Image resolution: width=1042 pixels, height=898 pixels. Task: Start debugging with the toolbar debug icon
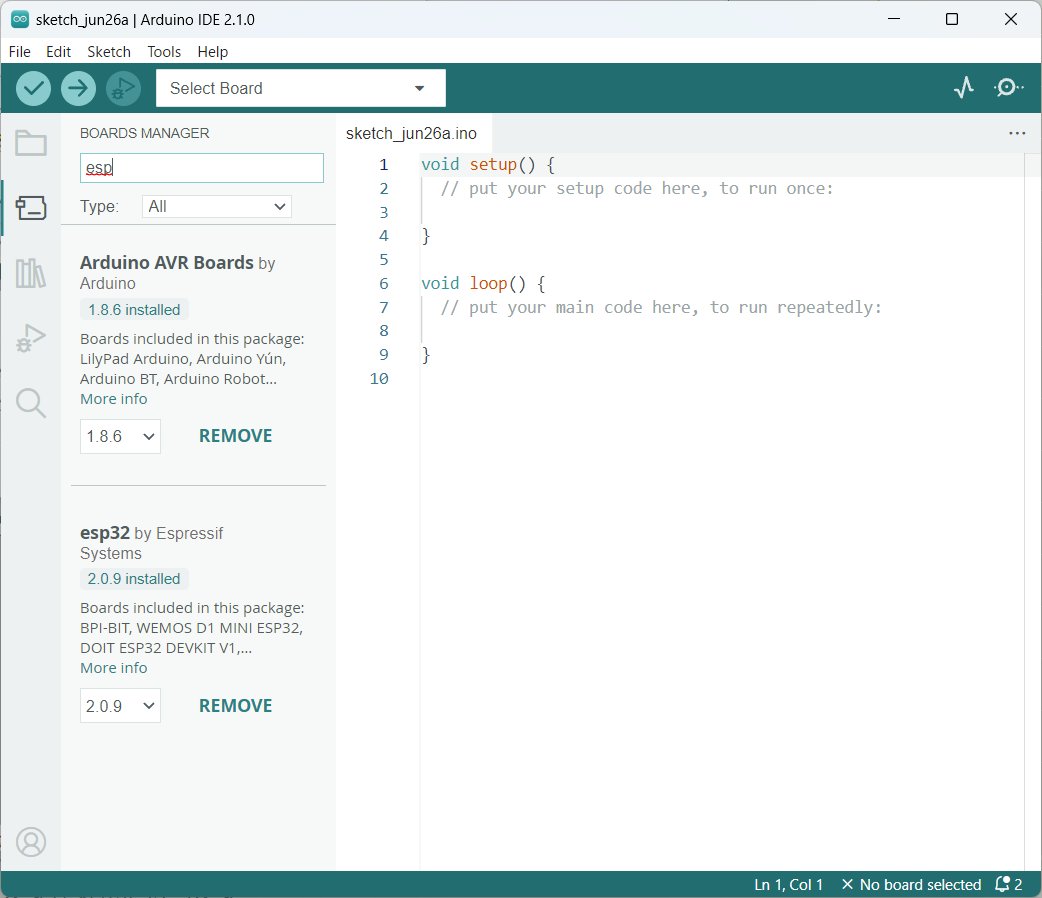point(123,88)
